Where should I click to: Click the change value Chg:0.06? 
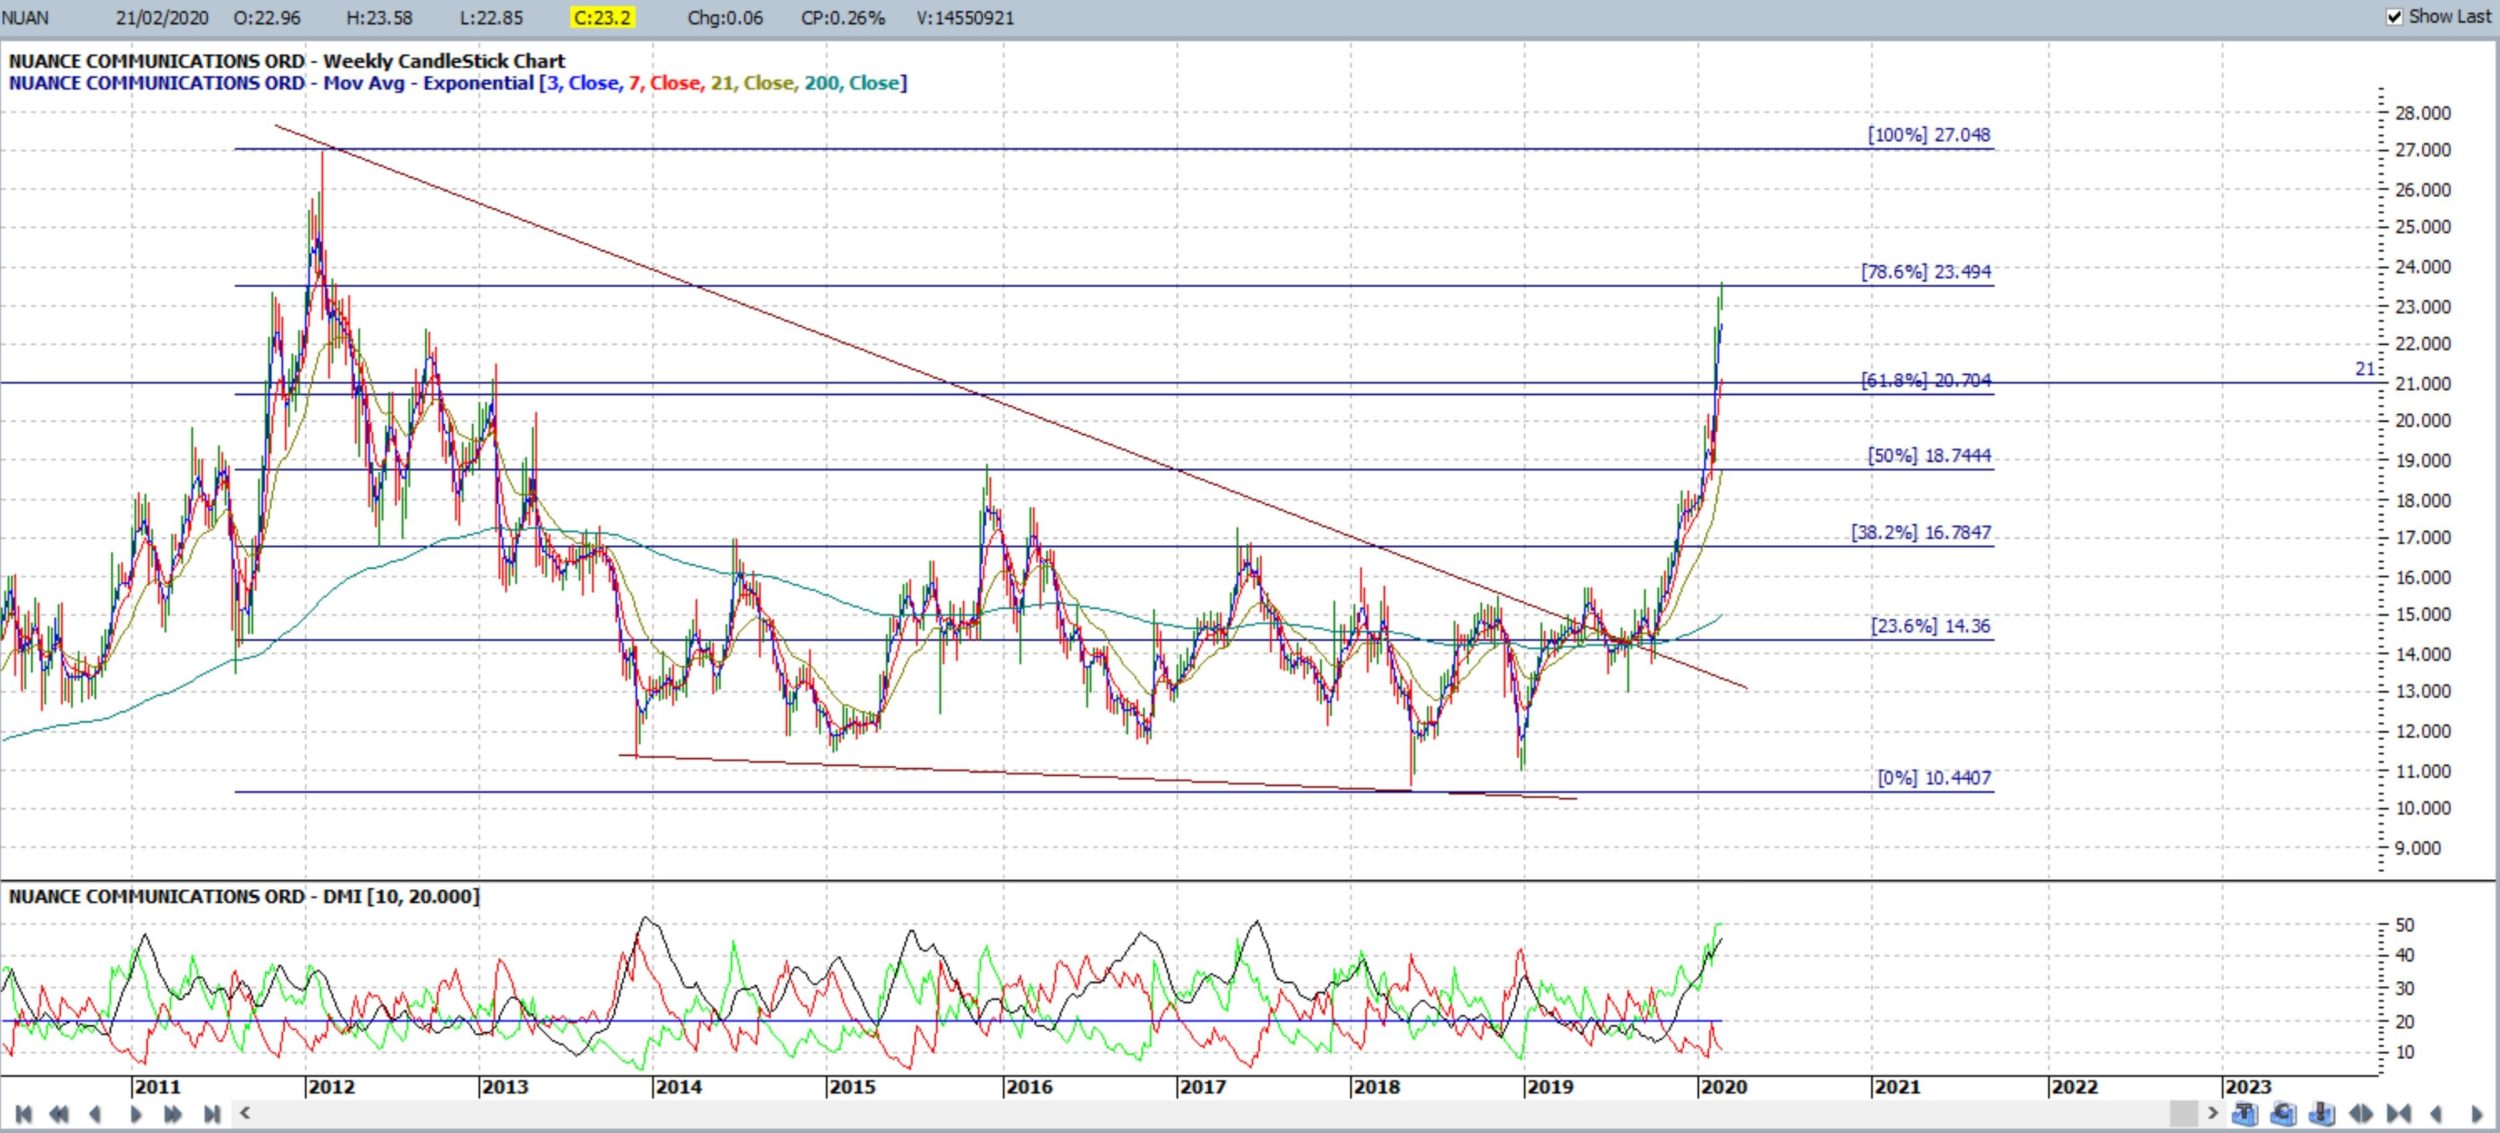pyautogui.click(x=725, y=18)
